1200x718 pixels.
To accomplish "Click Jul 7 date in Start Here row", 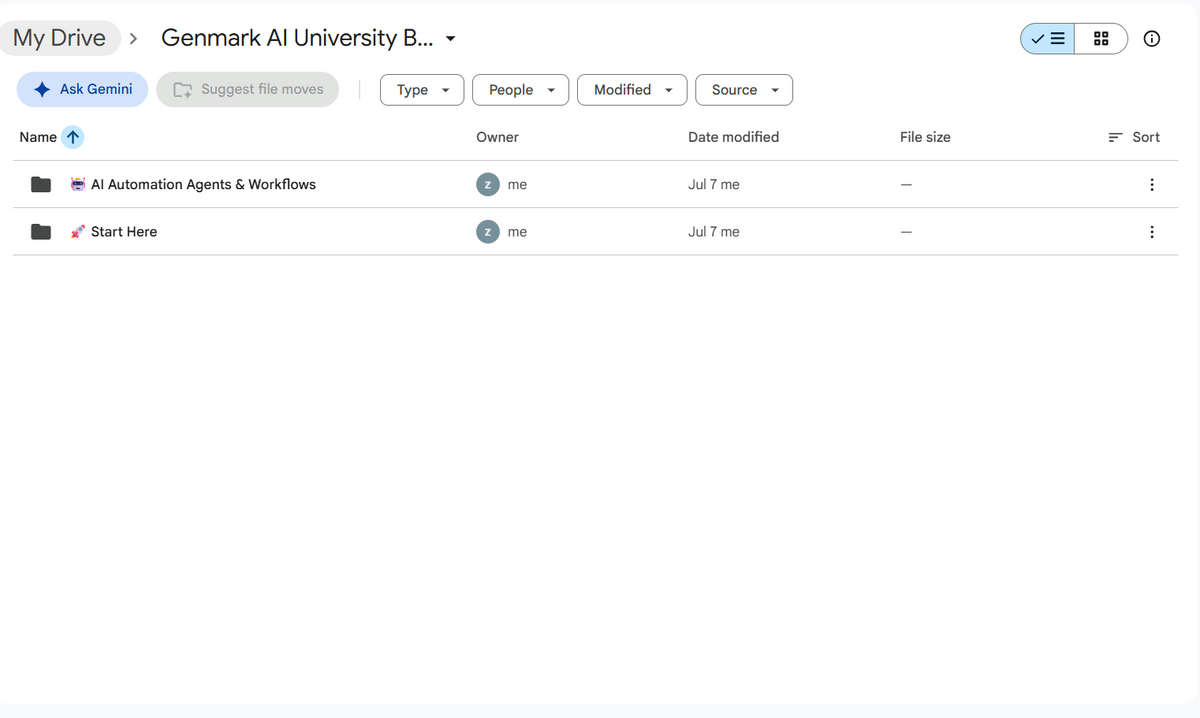I will 714,232.
